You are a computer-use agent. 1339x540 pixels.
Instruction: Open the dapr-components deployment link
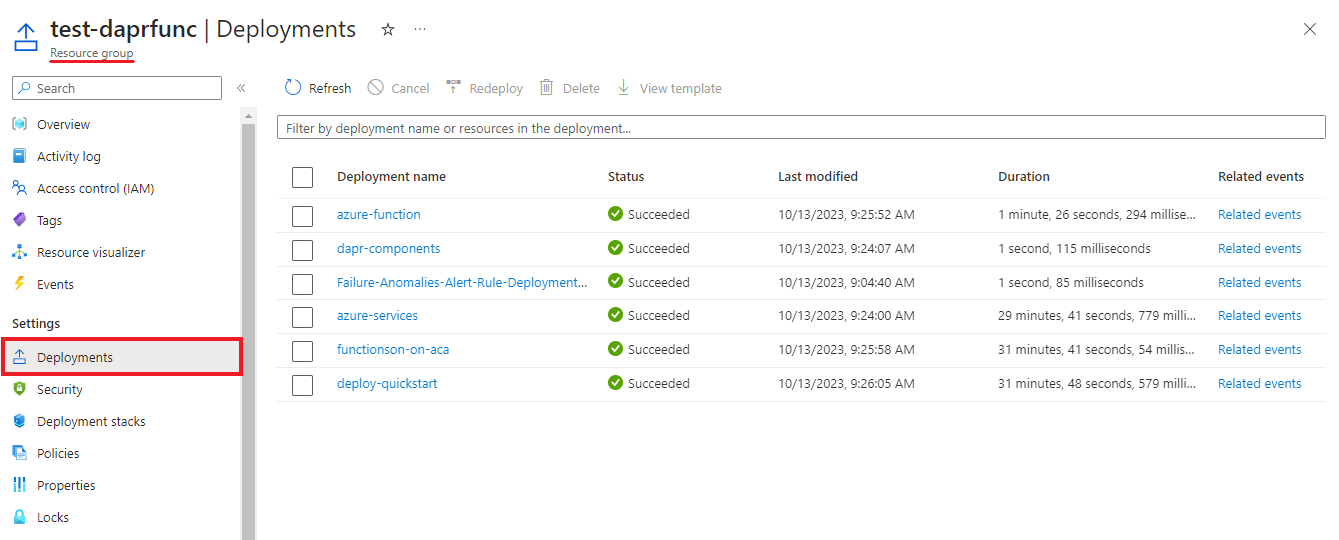[x=389, y=248]
